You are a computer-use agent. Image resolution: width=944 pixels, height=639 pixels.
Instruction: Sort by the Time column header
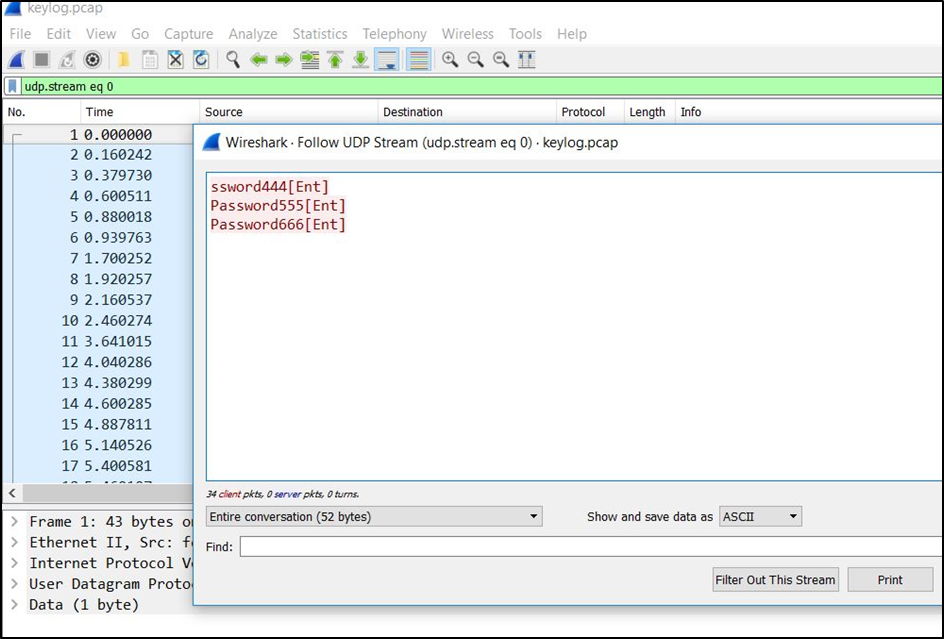pyautogui.click(x=140, y=112)
